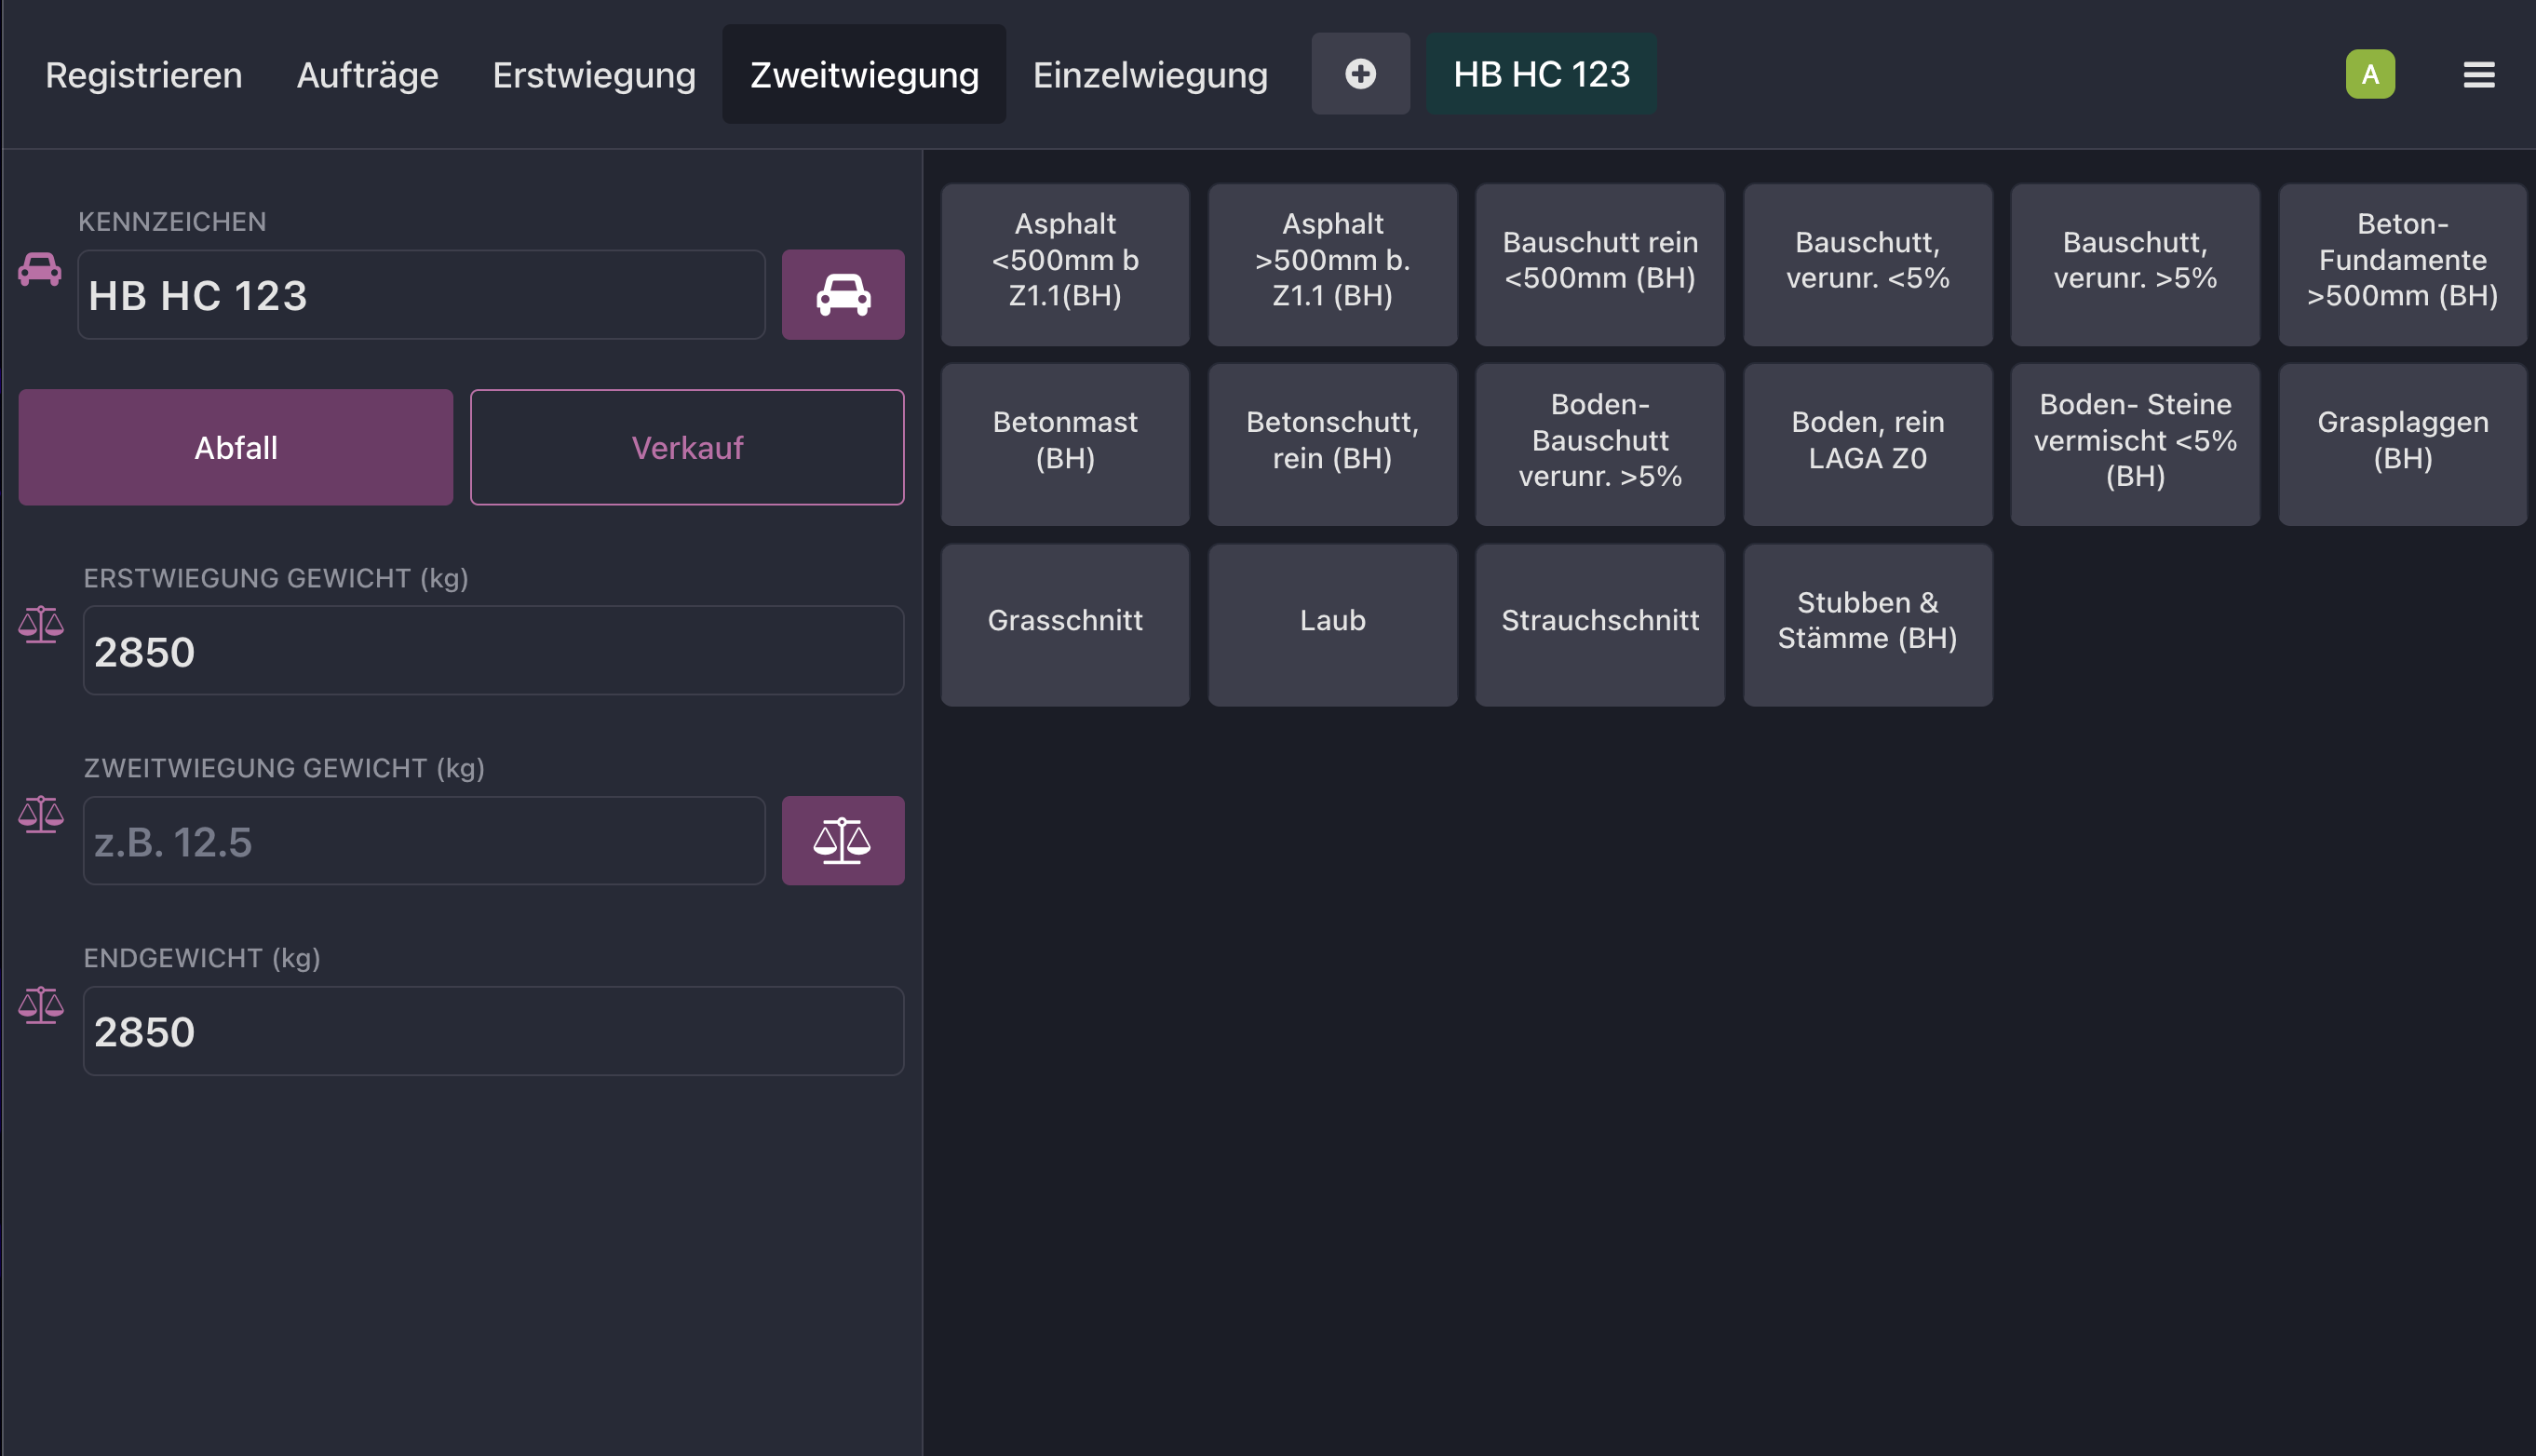2536x1456 pixels.
Task: Select 'Boden, rein LAGA Z0' tile
Action: [1868, 443]
